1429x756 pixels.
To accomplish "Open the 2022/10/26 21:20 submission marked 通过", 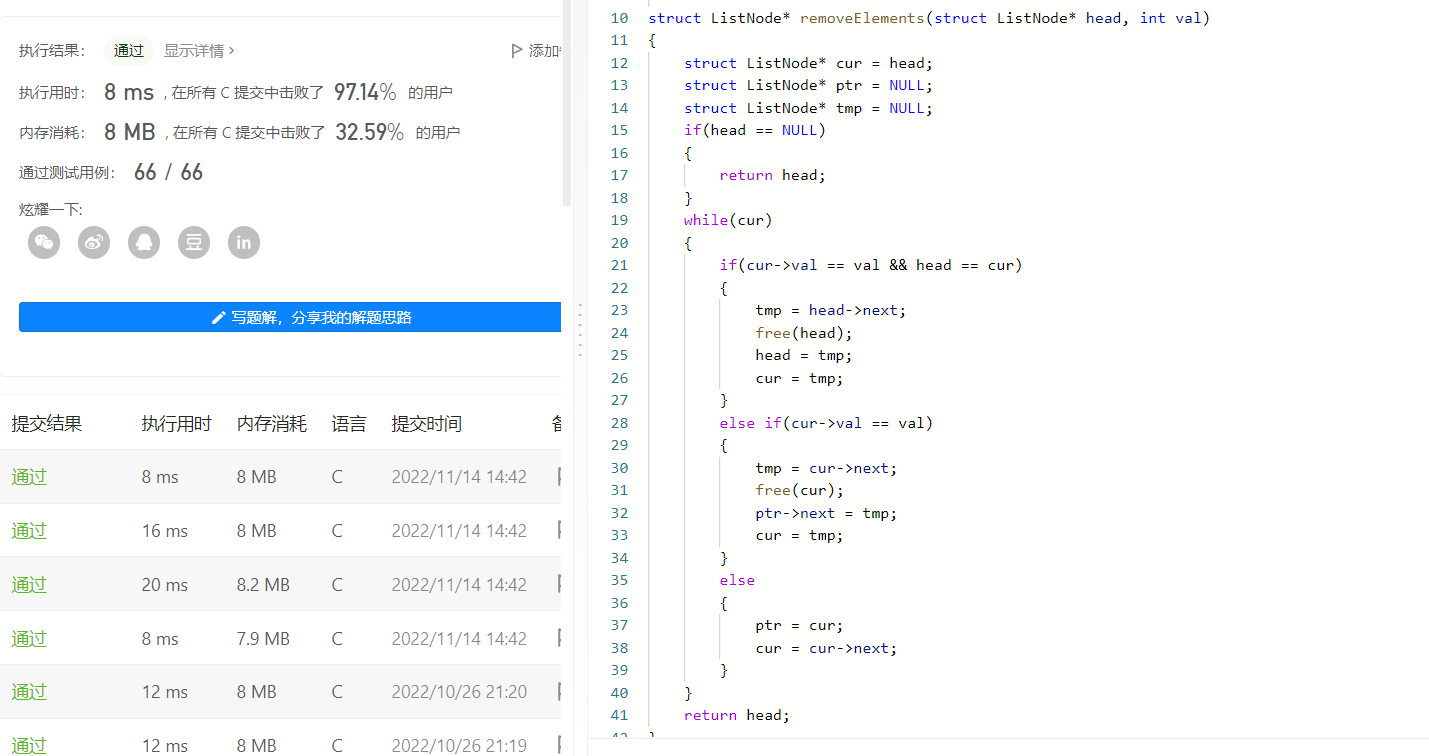I will [x=29, y=692].
